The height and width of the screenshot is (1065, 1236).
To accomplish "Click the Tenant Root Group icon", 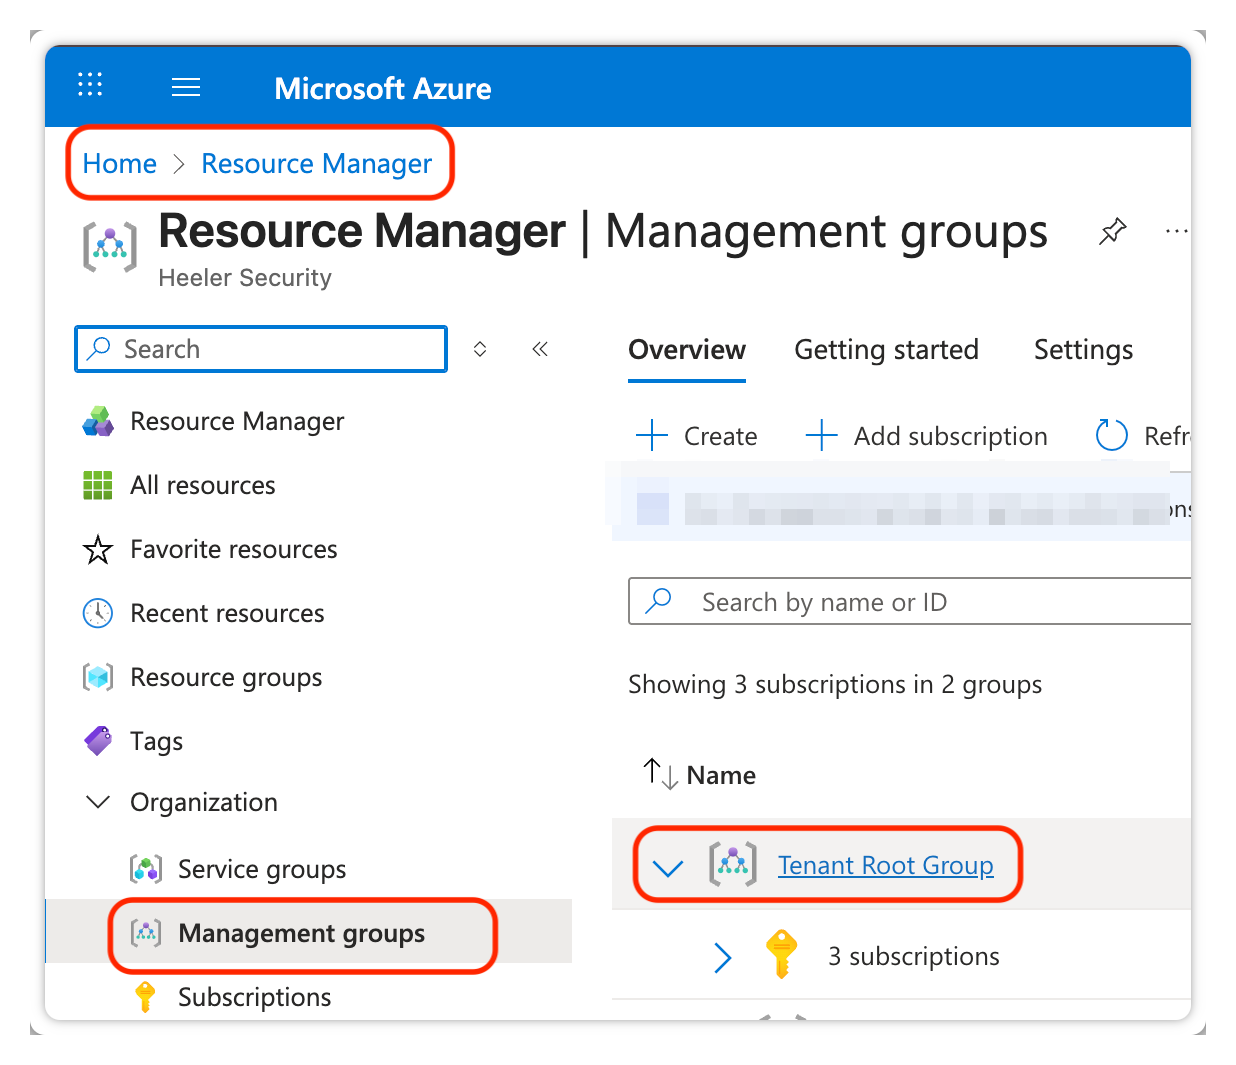I will point(733,864).
